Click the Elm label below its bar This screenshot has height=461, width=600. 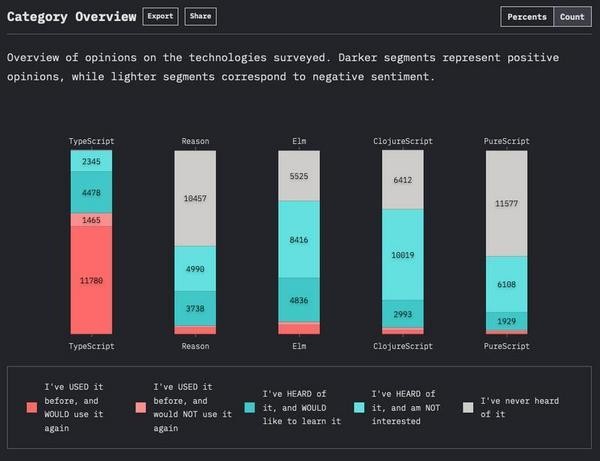[x=299, y=346]
